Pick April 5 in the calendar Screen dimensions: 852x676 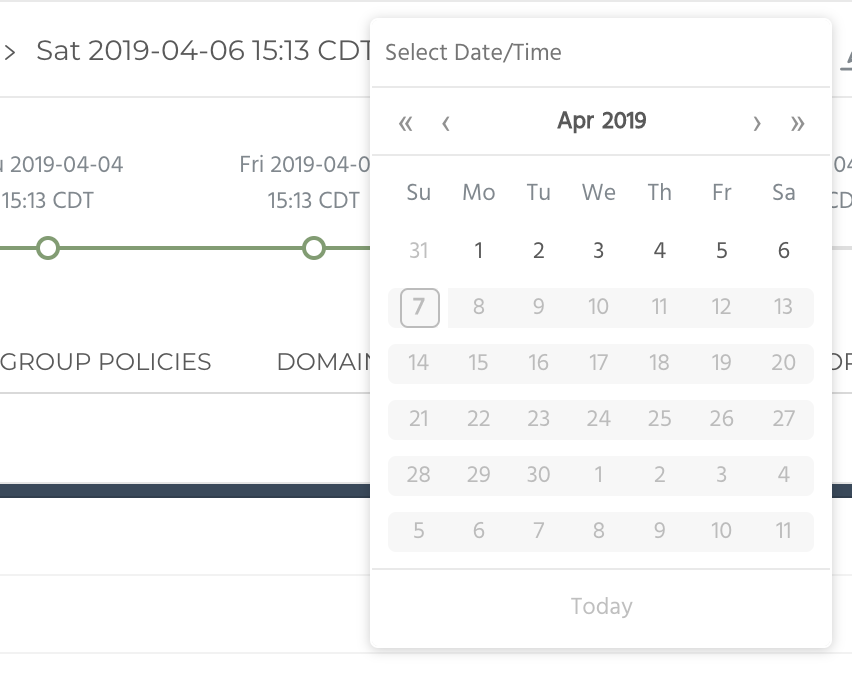721,251
